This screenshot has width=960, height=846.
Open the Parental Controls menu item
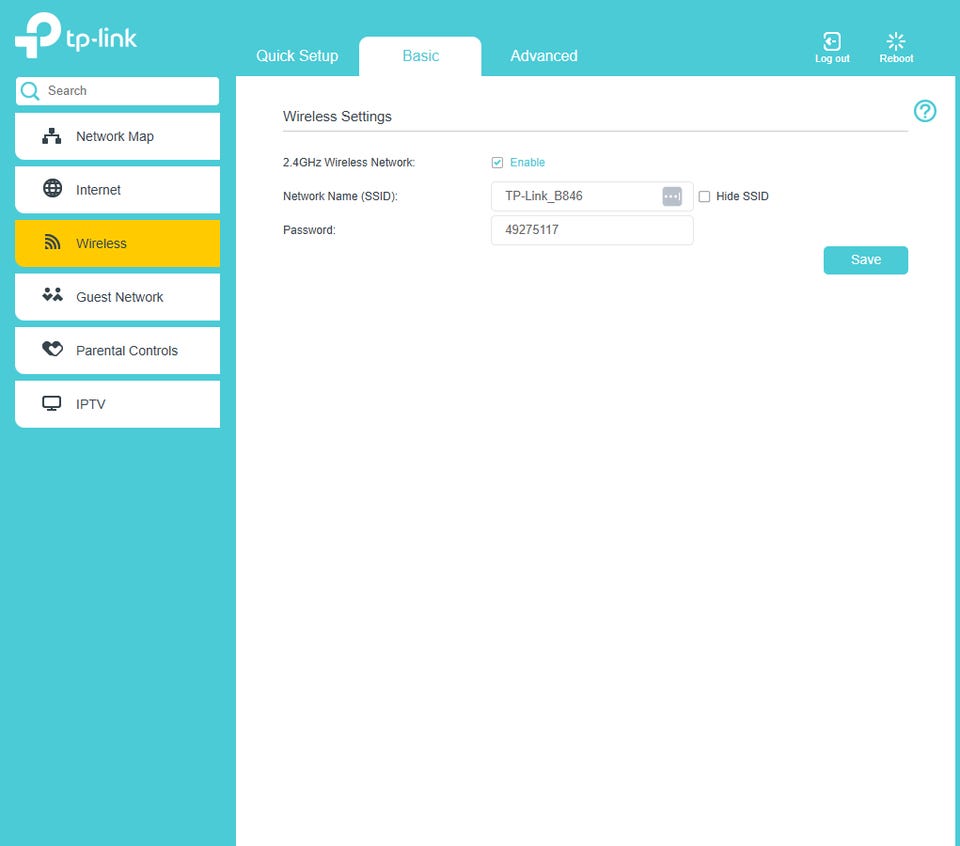click(x=118, y=351)
